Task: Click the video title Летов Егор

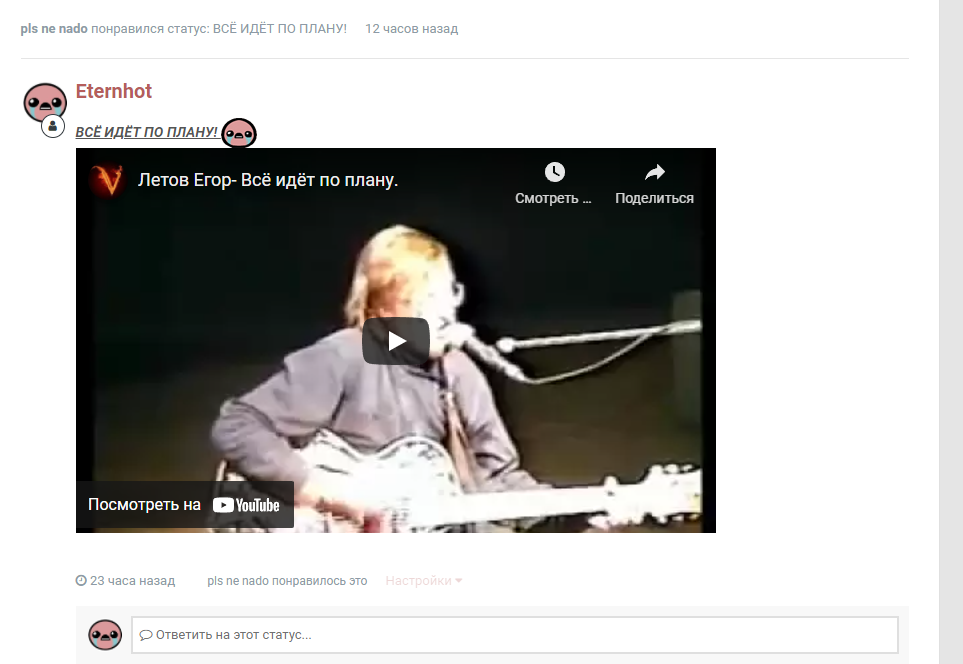Action: point(268,180)
